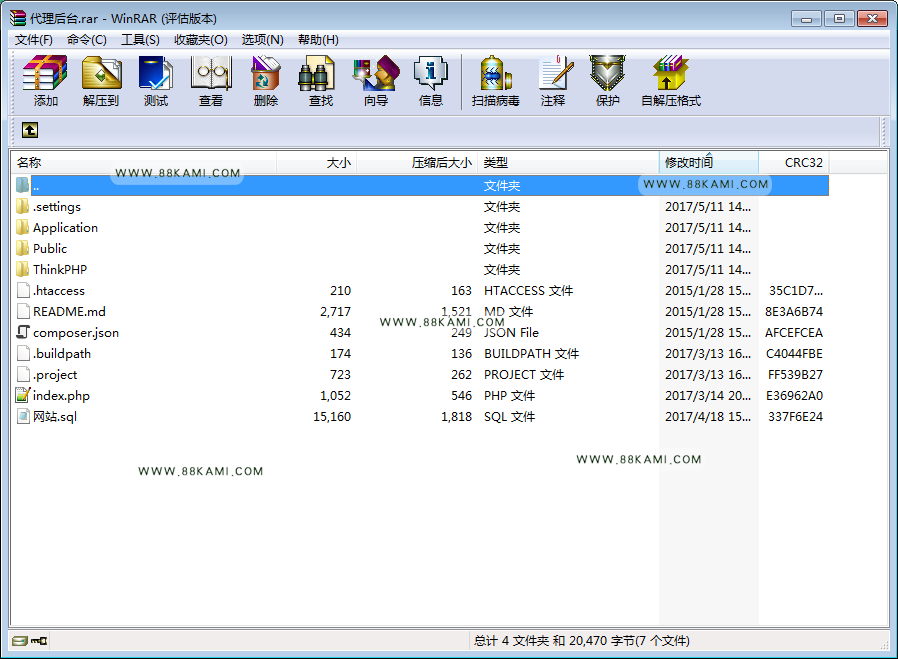Open the 选项(N) menu
The height and width of the screenshot is (659, 898).
click(262, 40)
